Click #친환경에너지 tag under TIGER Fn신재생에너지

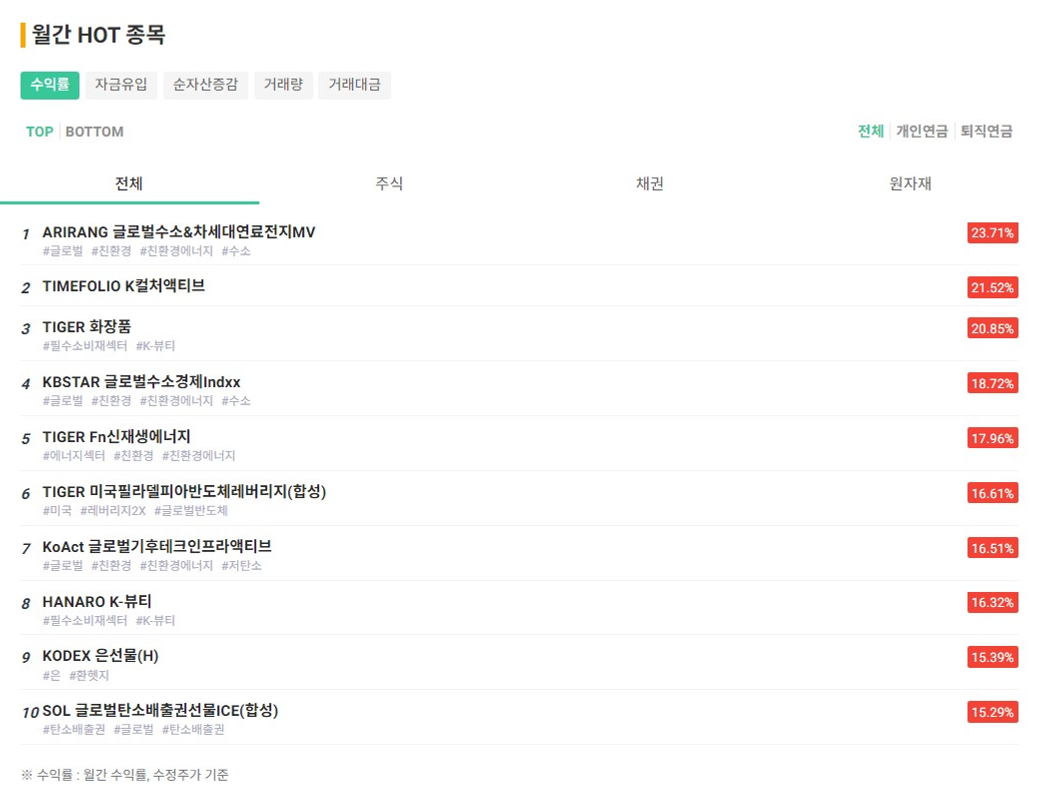198,455
